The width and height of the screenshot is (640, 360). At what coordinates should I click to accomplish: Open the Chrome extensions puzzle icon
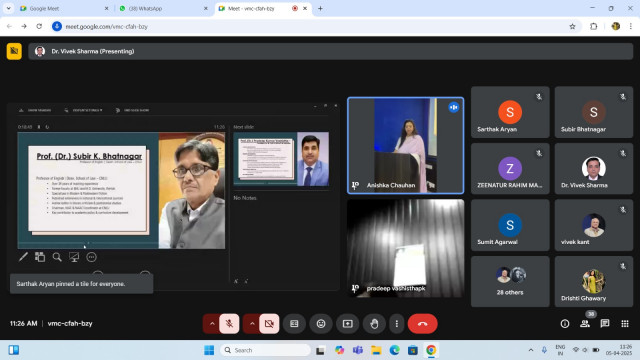pos(593,27)
